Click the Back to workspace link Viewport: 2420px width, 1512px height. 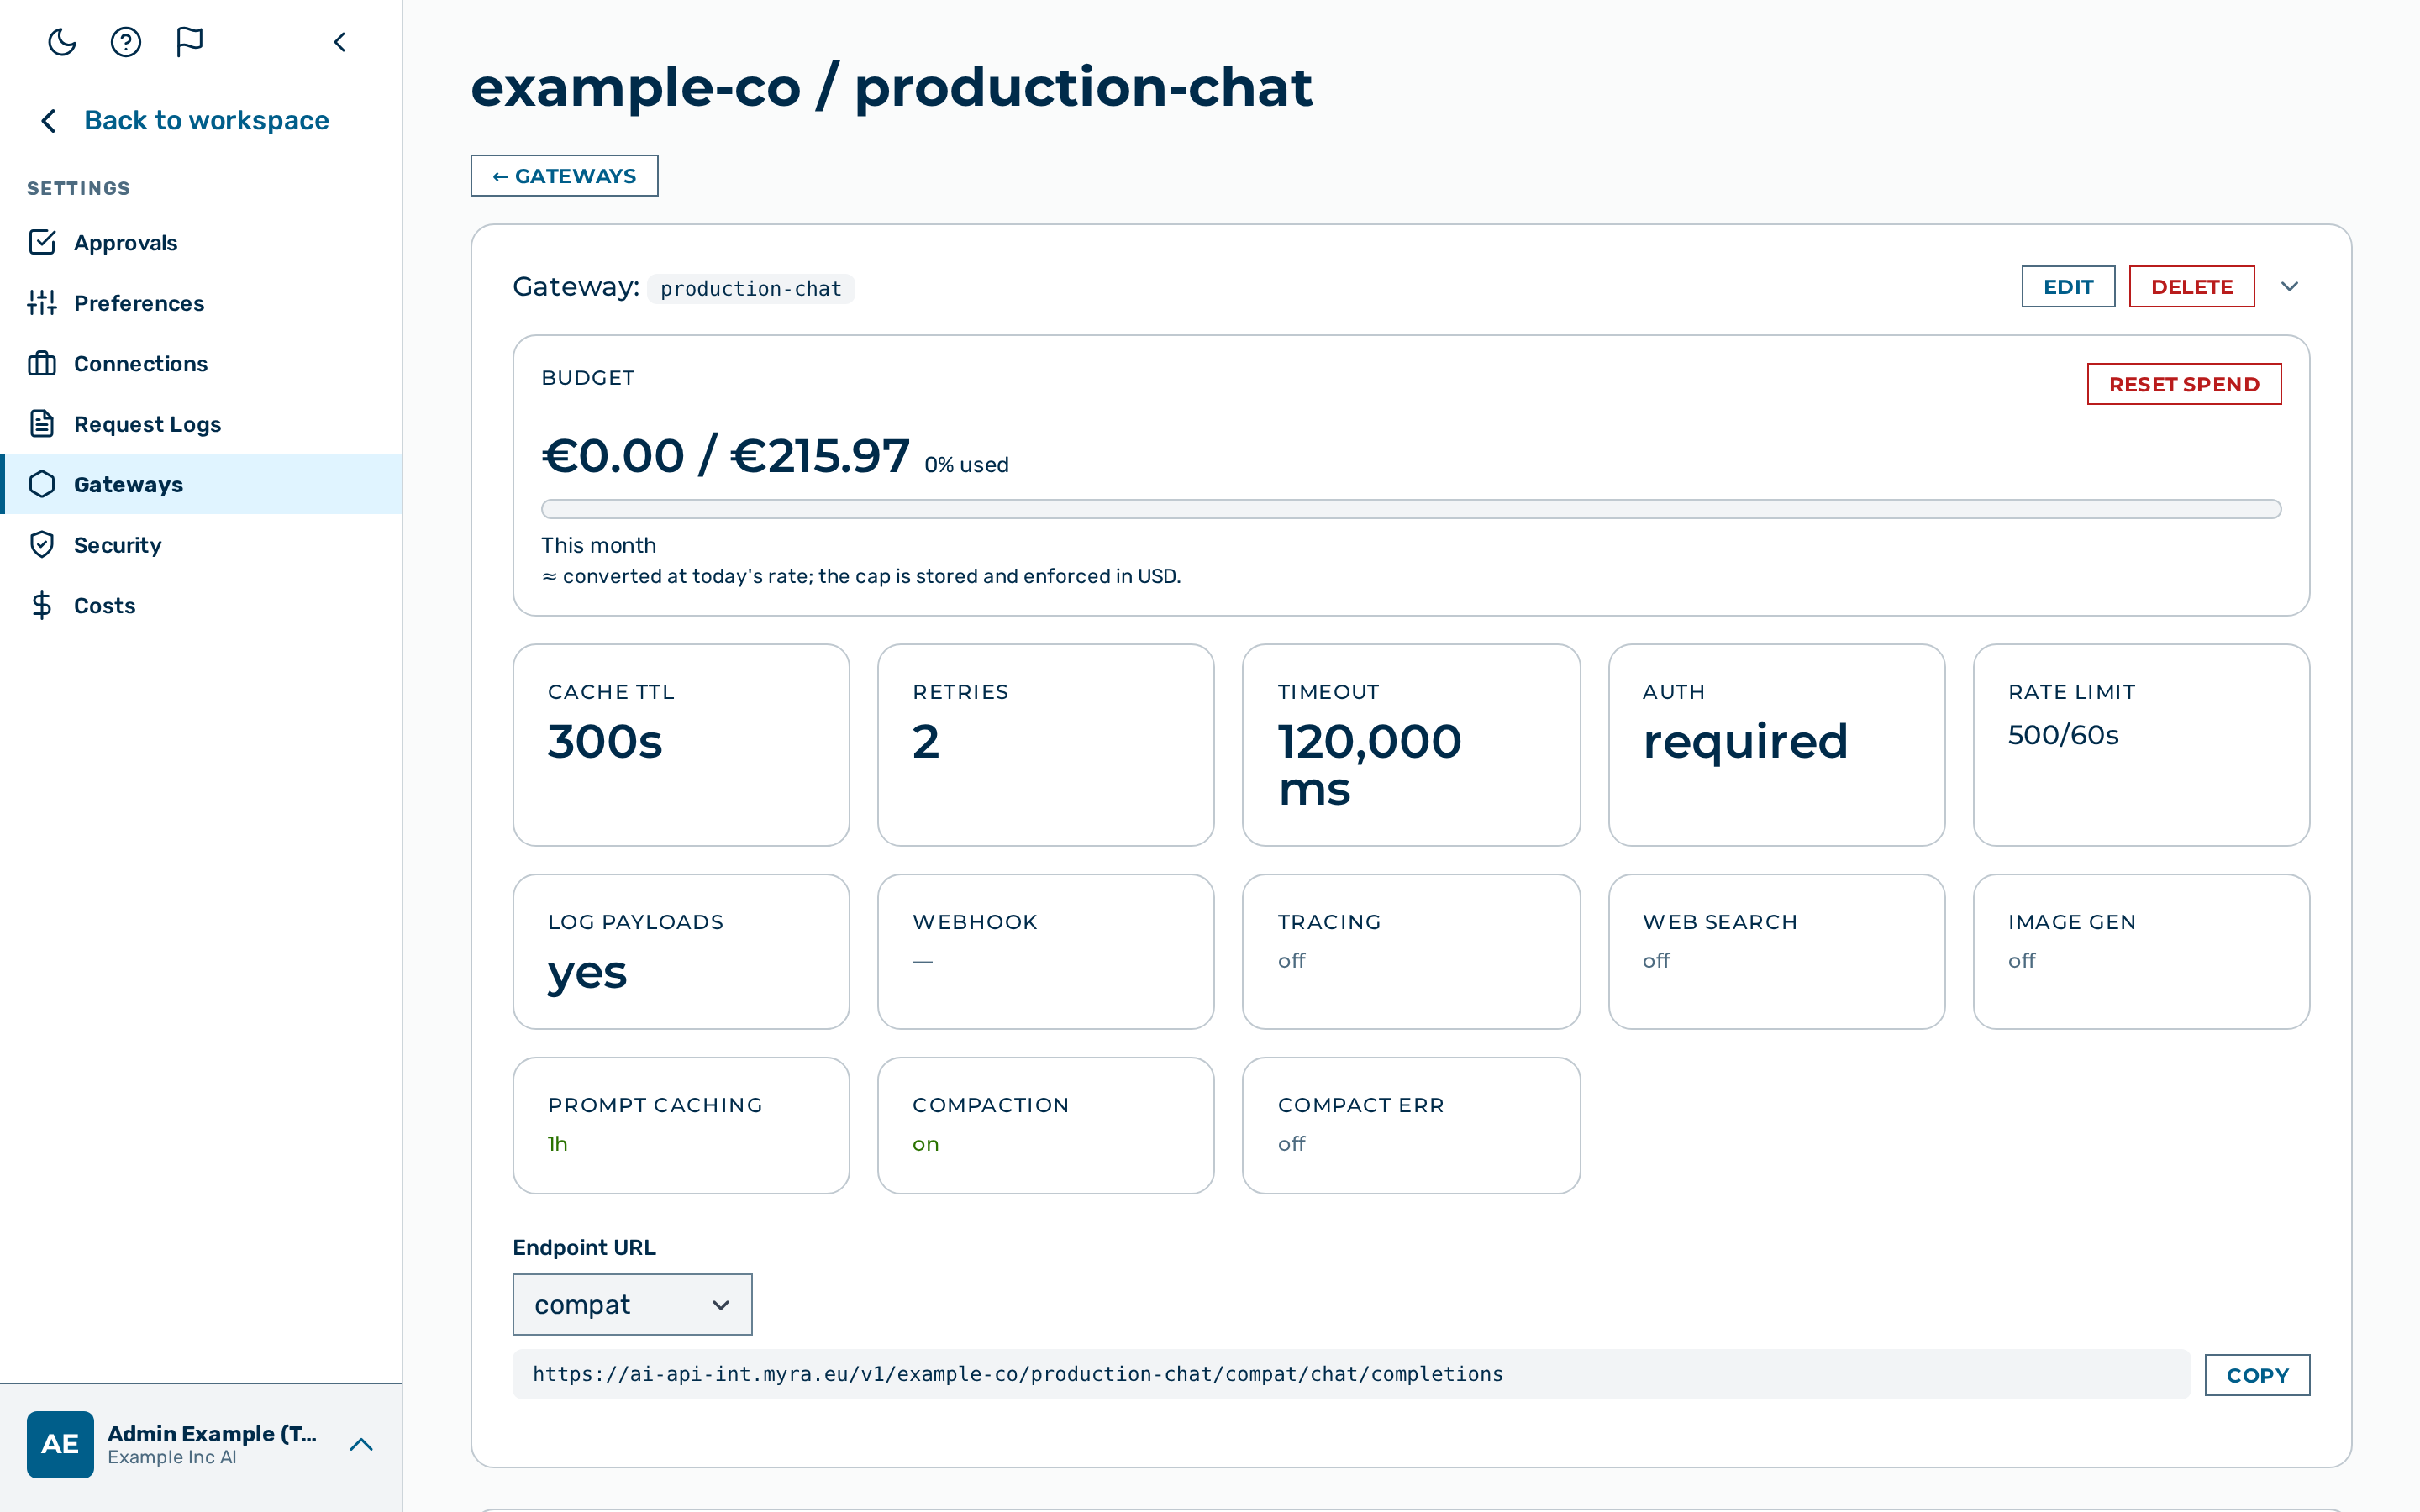pyautogui.click(x=207, y=121)
